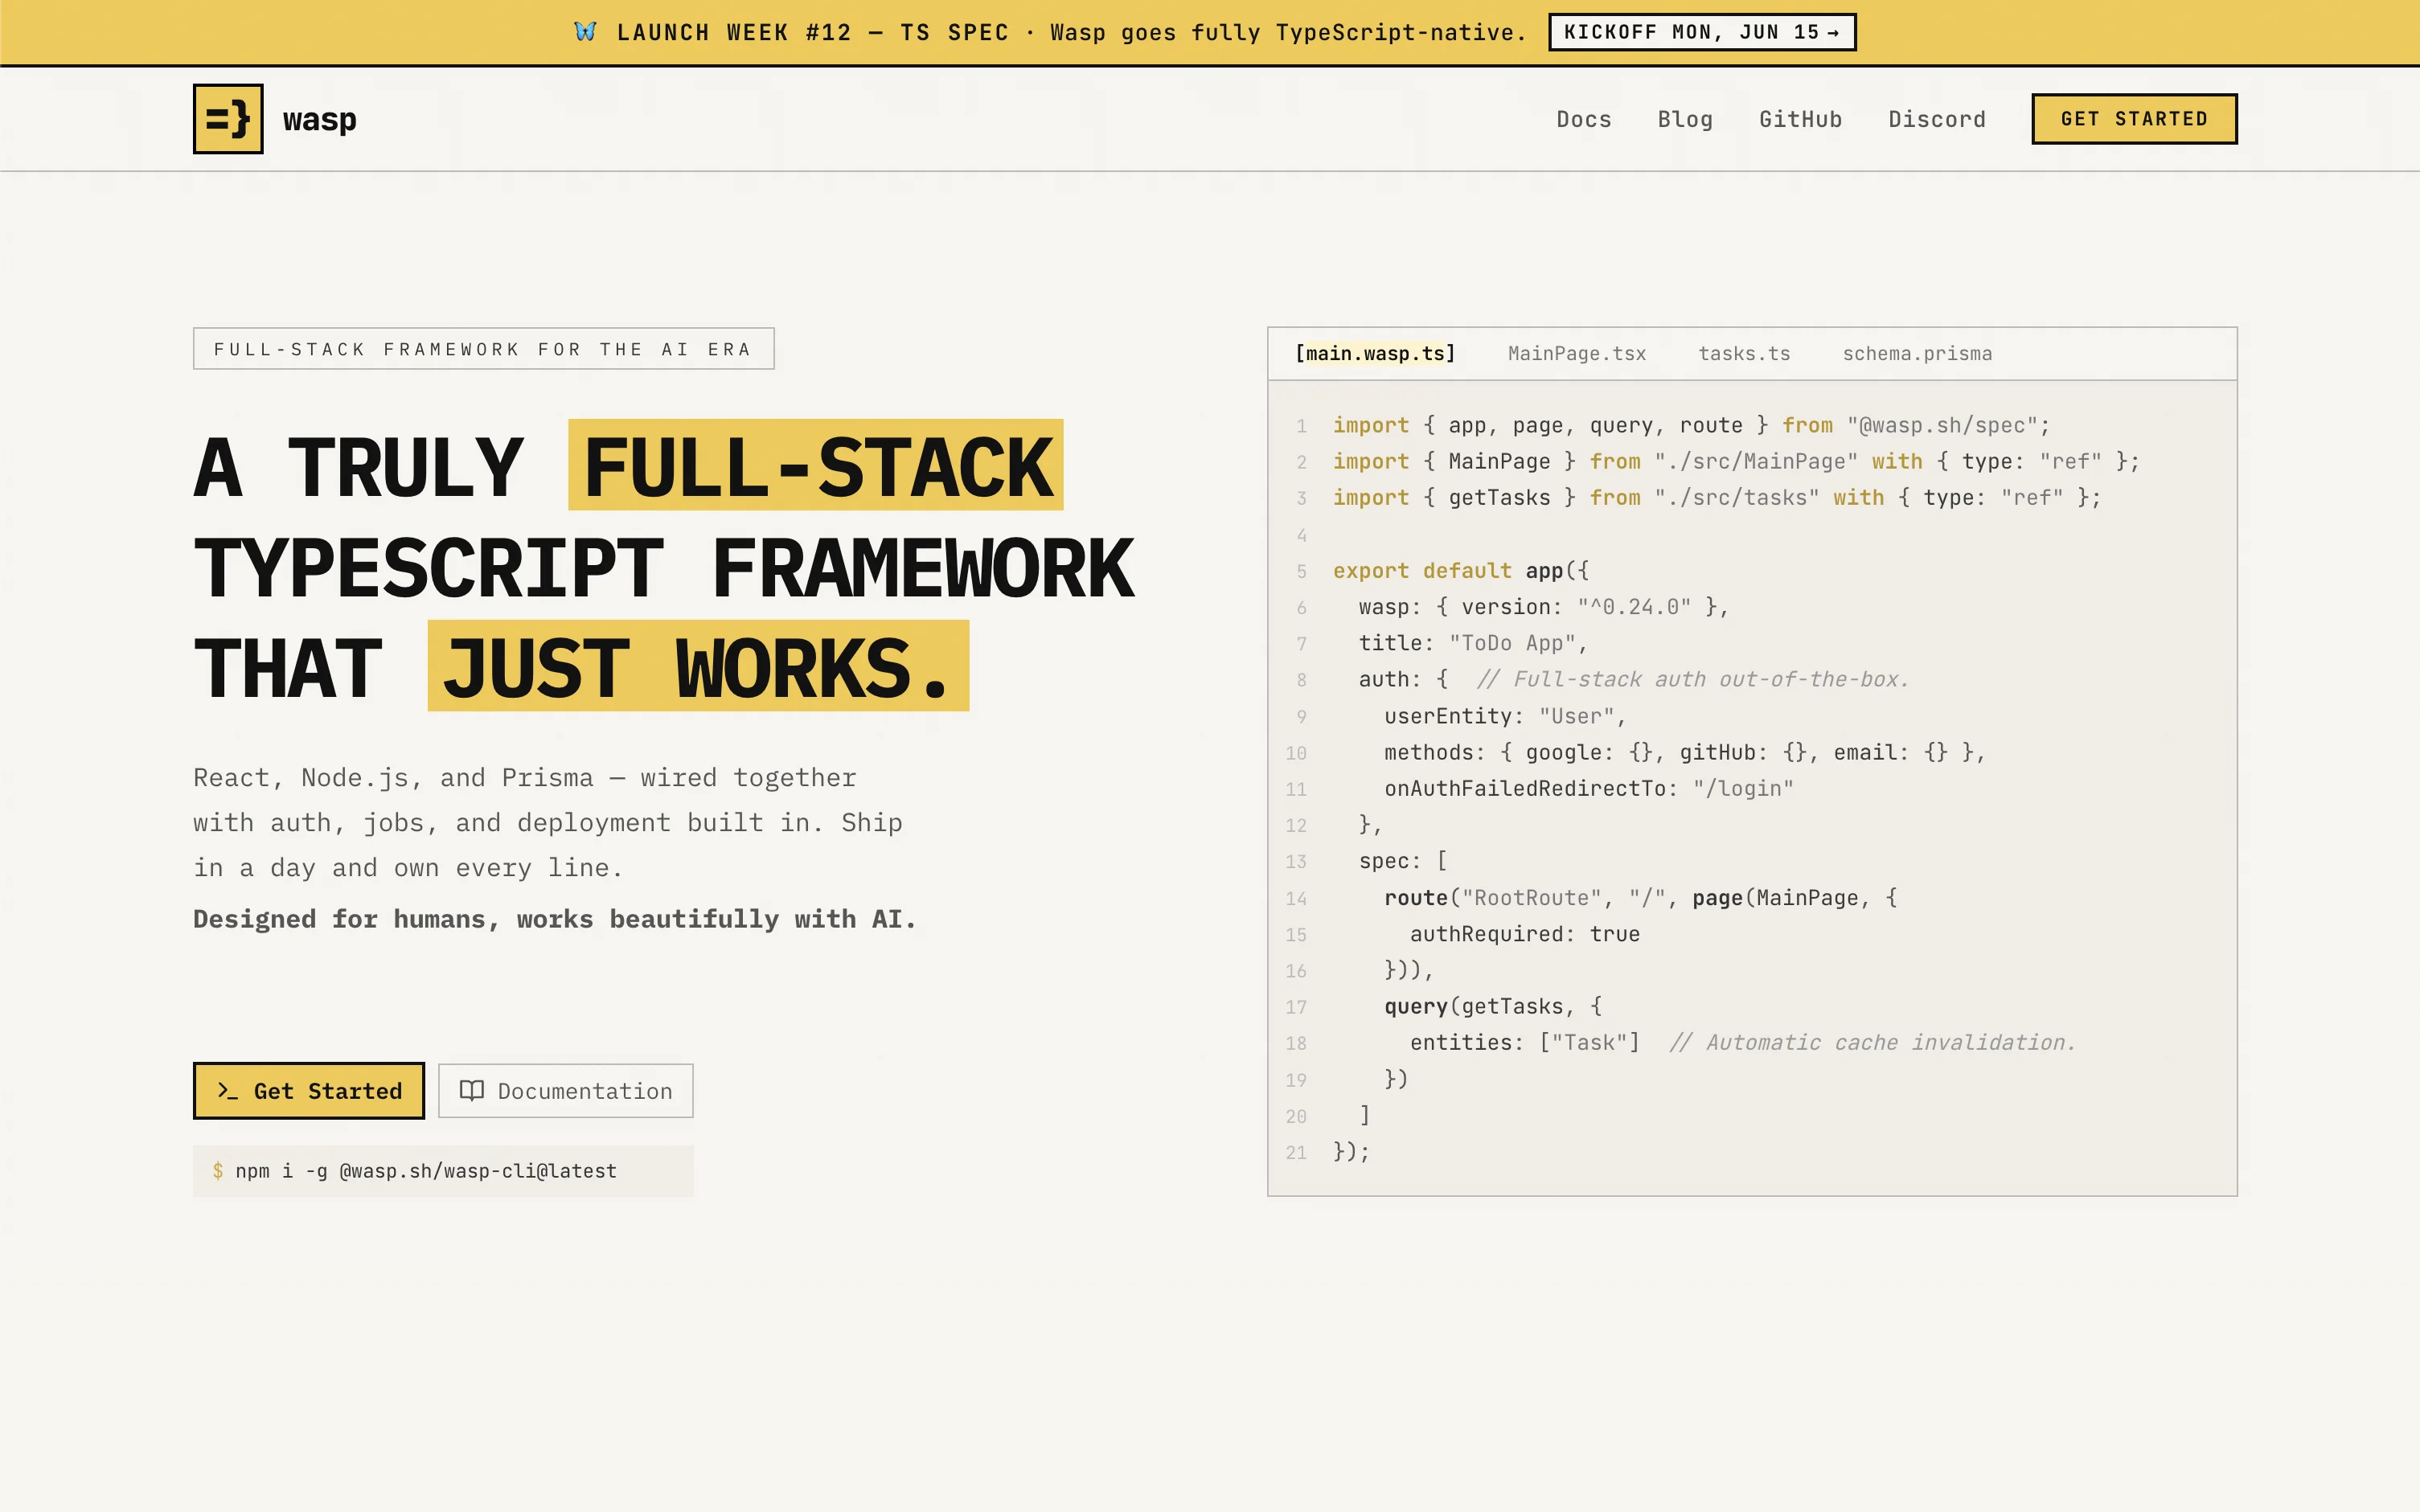Image resolution: width=2420 pixels, height=1512 pixels.
Task: Click the 'Automatic cache invalidation.' comment
Action: [x=1872, y=1043]
